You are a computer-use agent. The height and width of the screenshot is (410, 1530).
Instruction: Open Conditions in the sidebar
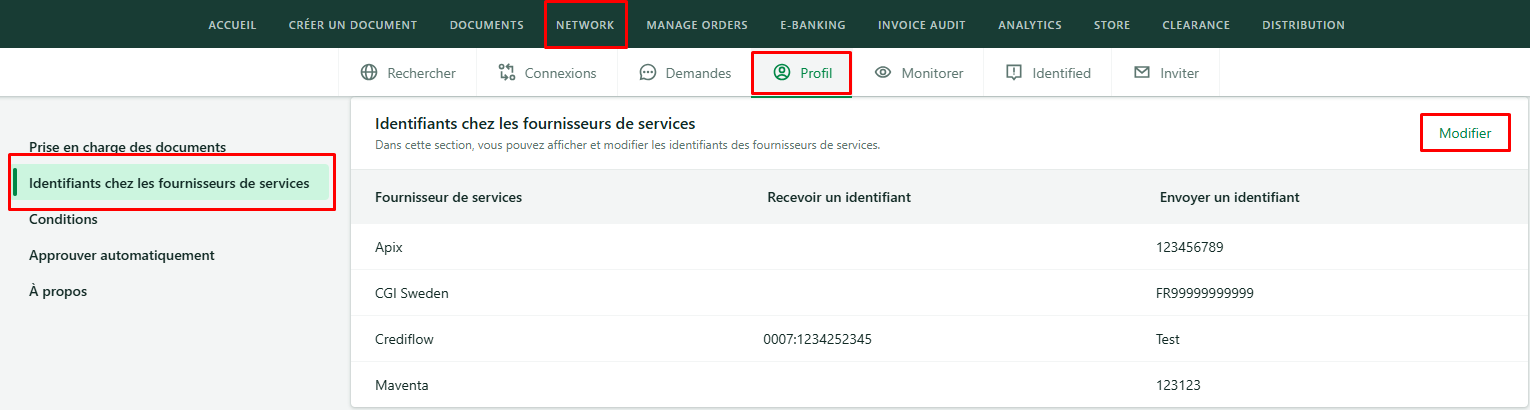point(63,219)
